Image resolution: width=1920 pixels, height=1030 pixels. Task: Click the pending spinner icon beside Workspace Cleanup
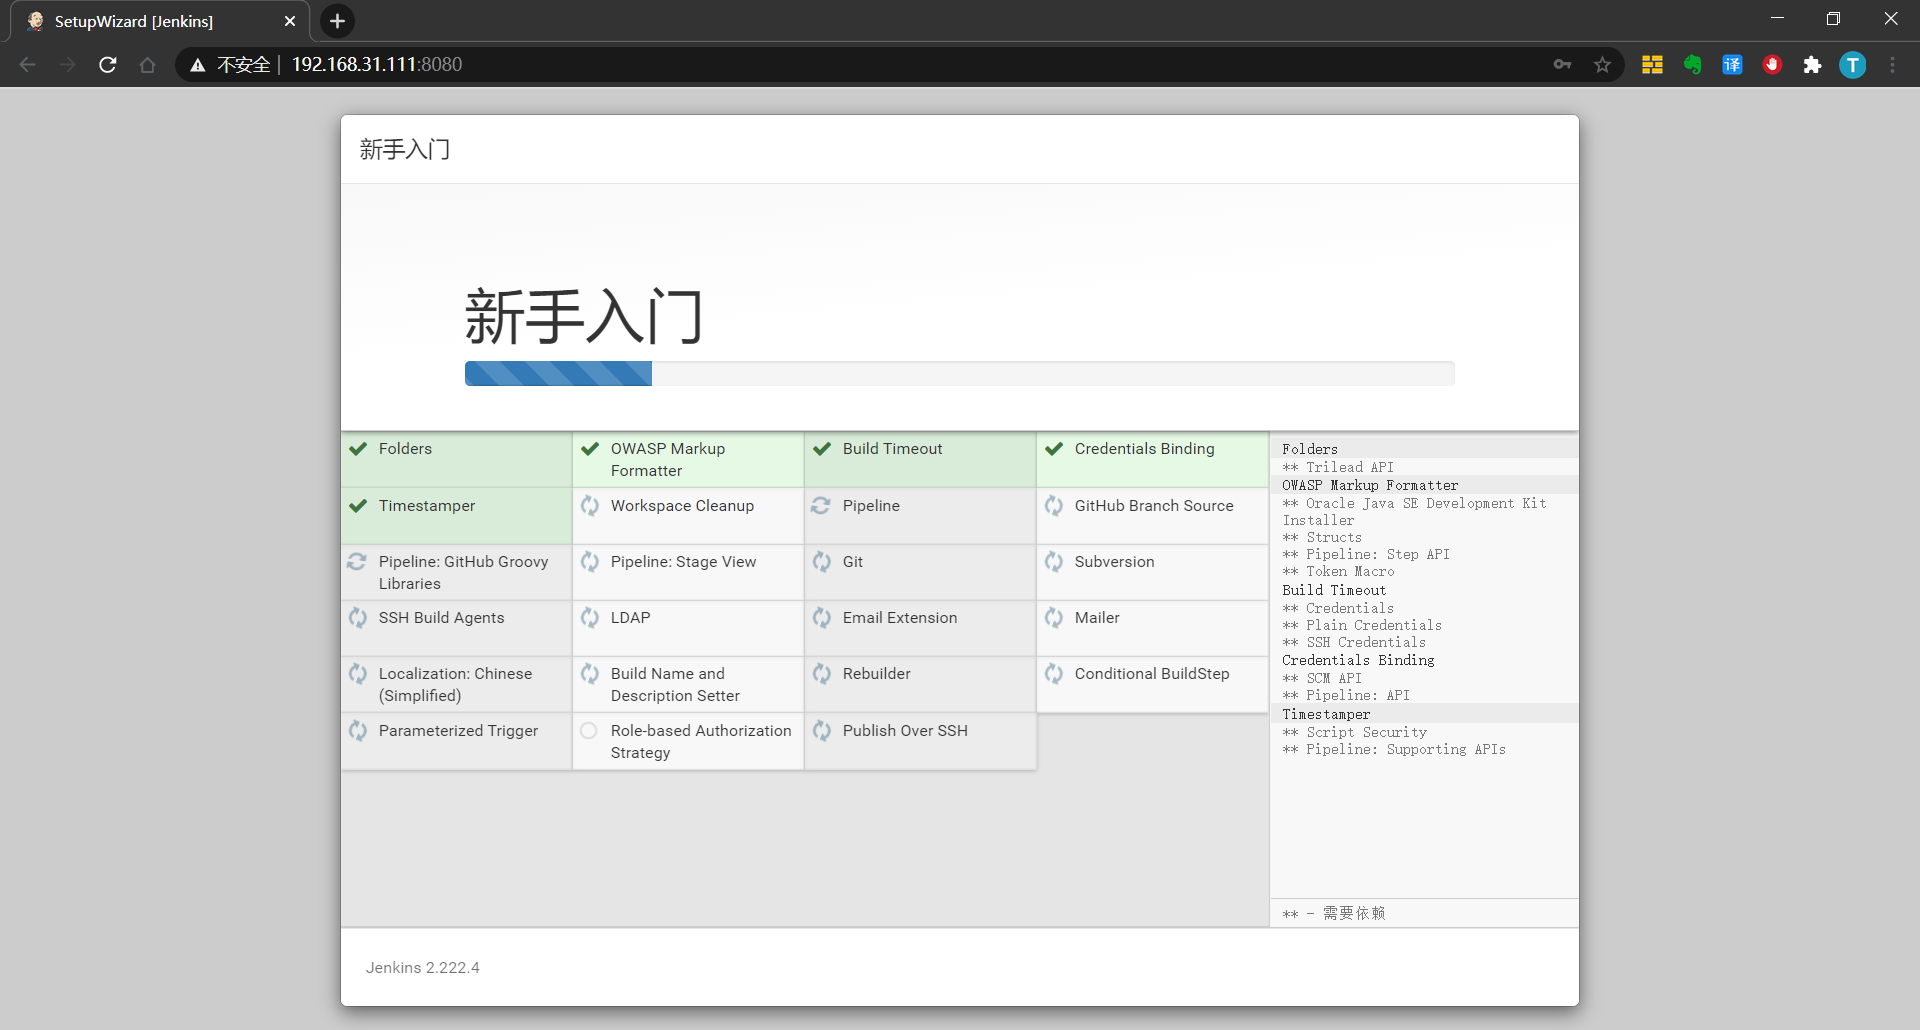click(590, 506)
